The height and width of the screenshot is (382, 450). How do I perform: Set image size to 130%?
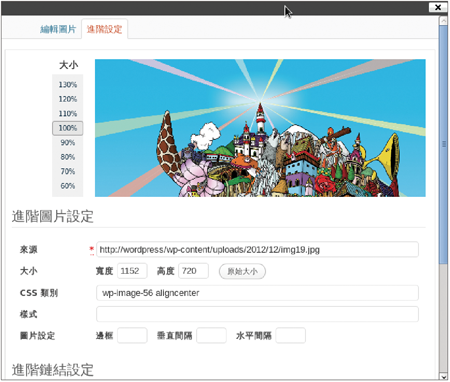point(68,85)
